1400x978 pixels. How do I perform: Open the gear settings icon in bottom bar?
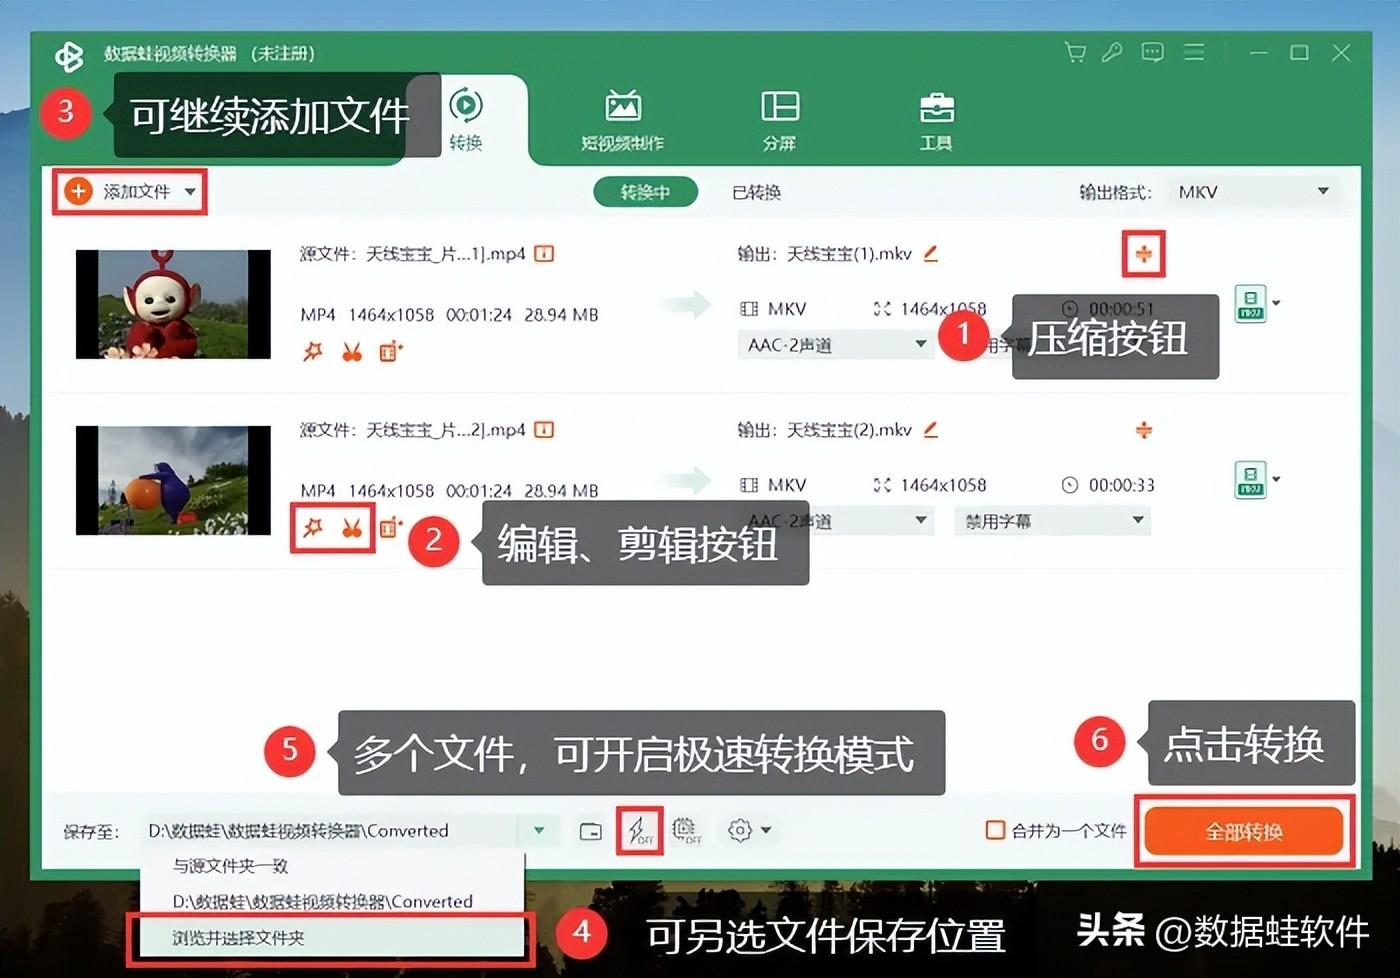[740, 830]
